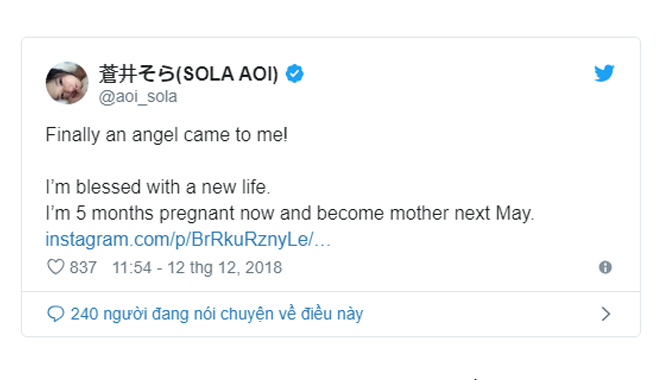The image size is (660, 380).
Task: Click the speech bubble reply icon
Action: pyautogui.click(x=56, y=314)
